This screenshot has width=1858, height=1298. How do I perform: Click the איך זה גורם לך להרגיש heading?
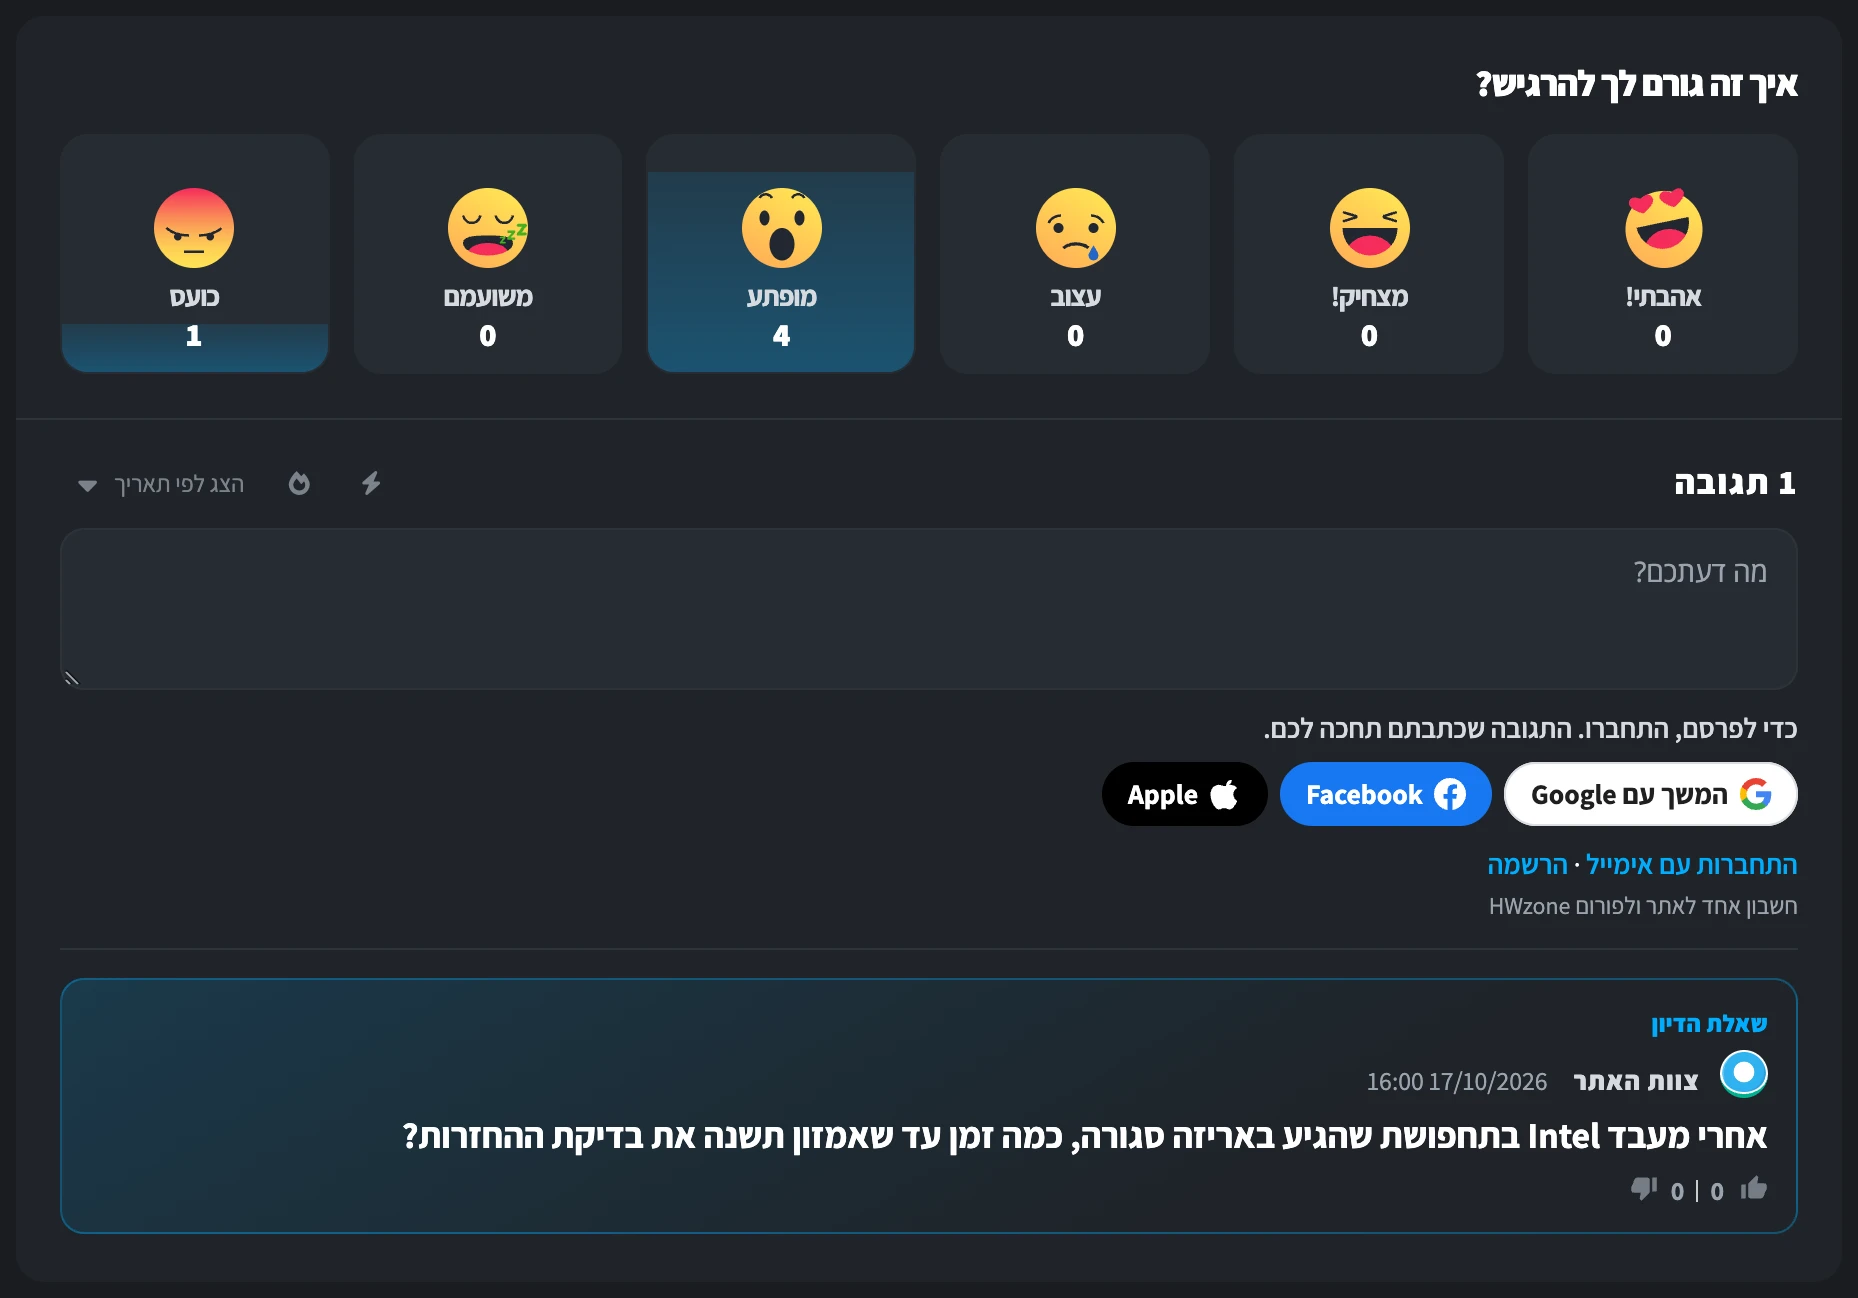[x=1637, y=85]
